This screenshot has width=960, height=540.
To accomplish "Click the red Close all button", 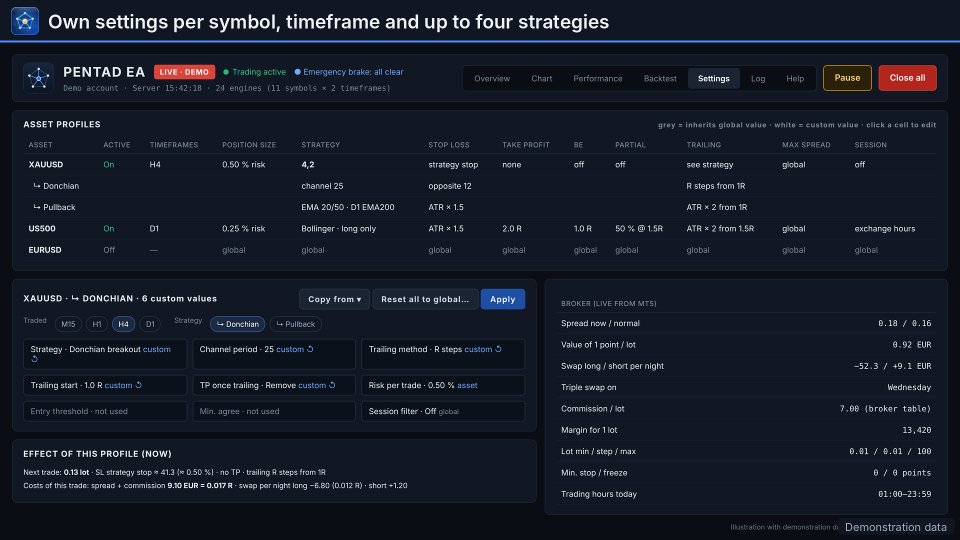I will [x=907, y=78].
